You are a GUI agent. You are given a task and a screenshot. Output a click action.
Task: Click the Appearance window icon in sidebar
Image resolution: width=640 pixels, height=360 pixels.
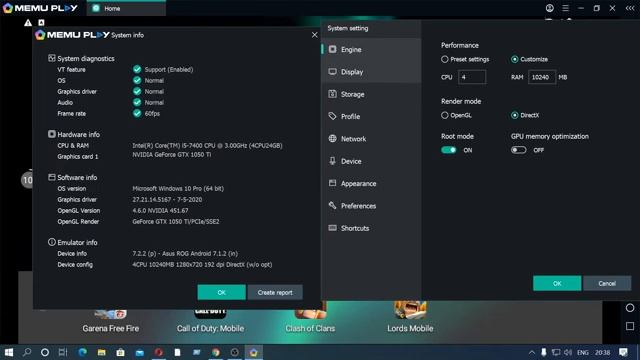[x=333, y=183]
